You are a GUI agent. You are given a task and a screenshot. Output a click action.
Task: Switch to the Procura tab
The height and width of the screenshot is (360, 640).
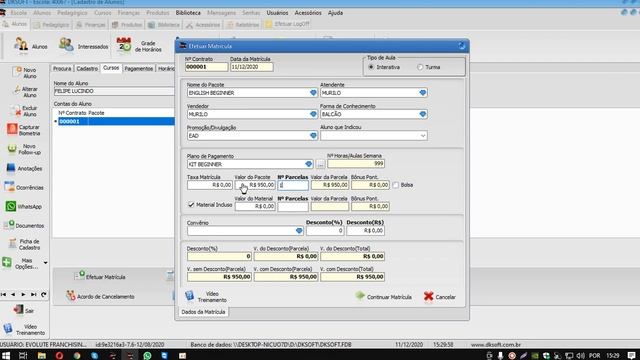point(62,69)
